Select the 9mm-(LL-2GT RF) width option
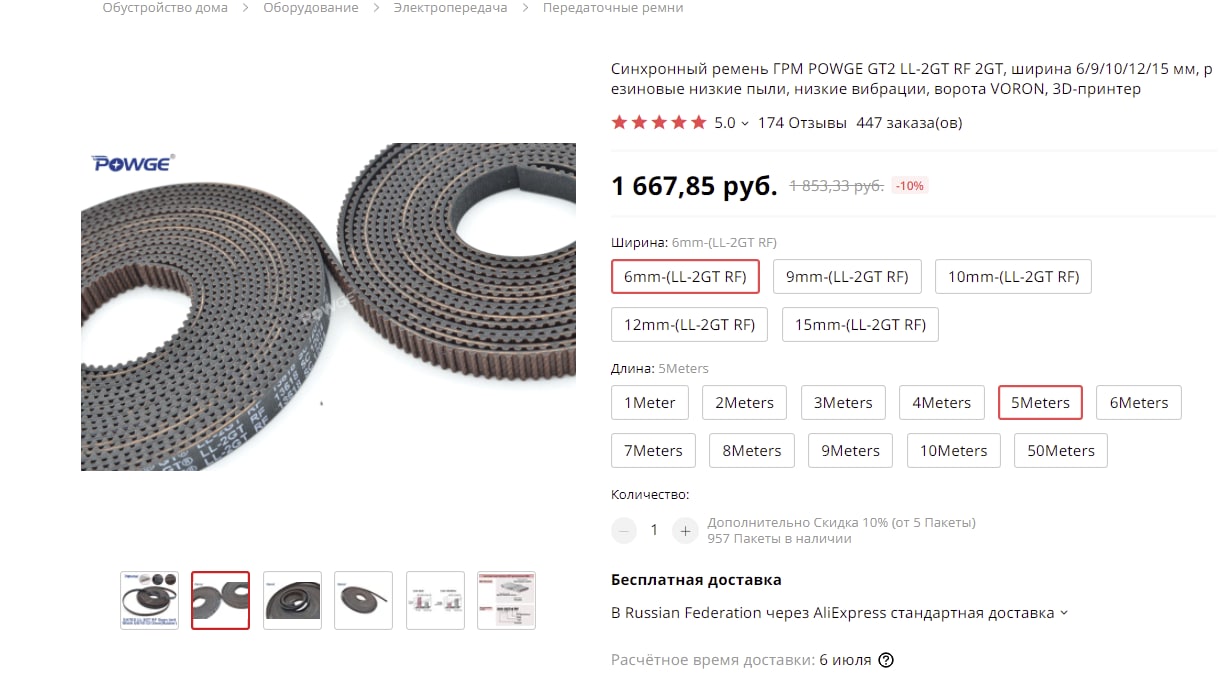The width and height of the screenshot is (1223, 691). coord(847,277)
